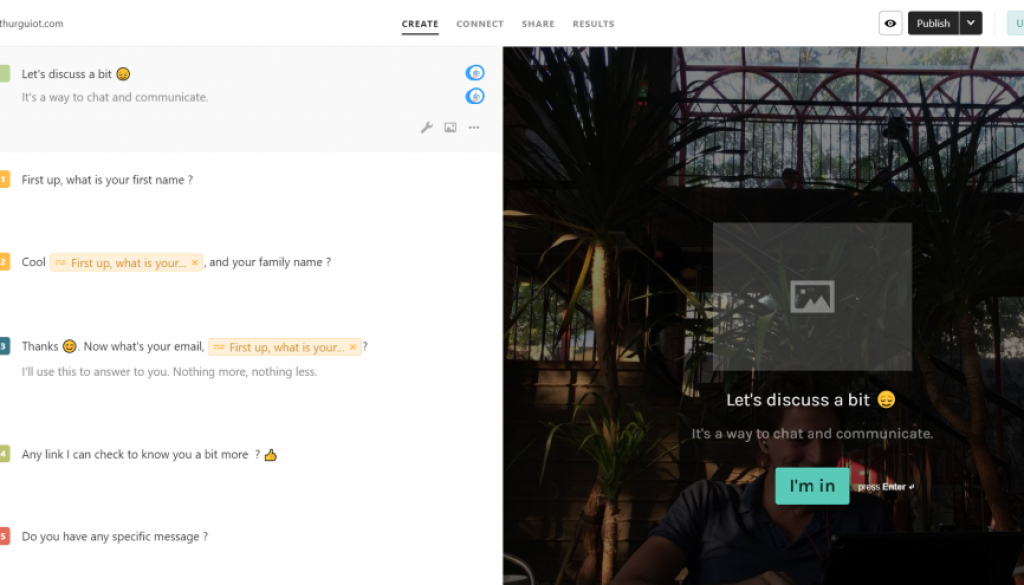This screenshot has width=1024, height=585.
Task: Open welcome screen settings wrench icon
Action: (x=426, y=127)
